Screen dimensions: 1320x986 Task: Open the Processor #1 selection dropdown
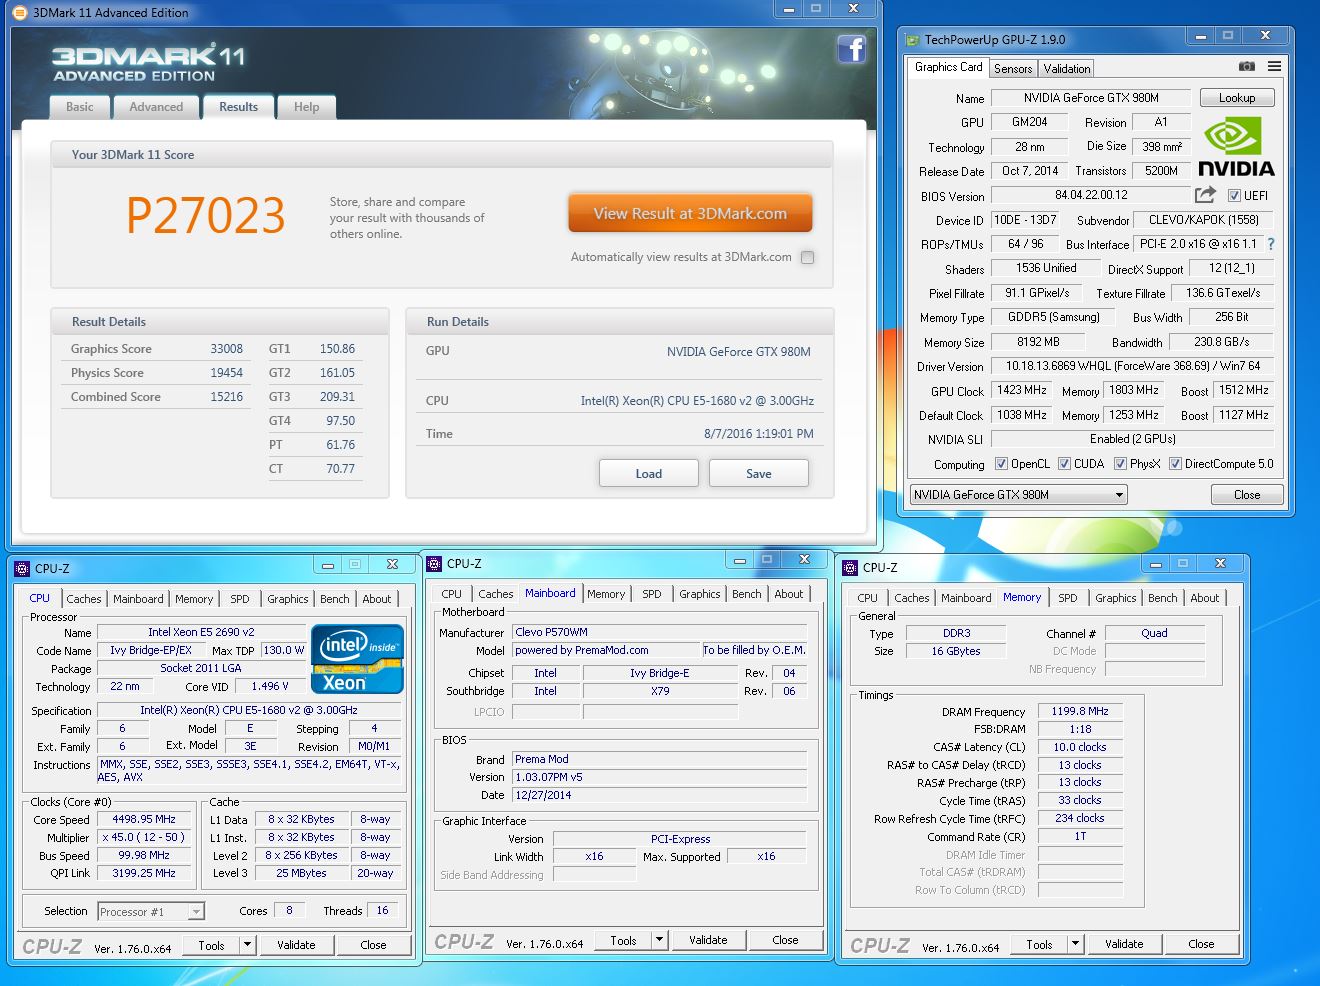(151, 911)
